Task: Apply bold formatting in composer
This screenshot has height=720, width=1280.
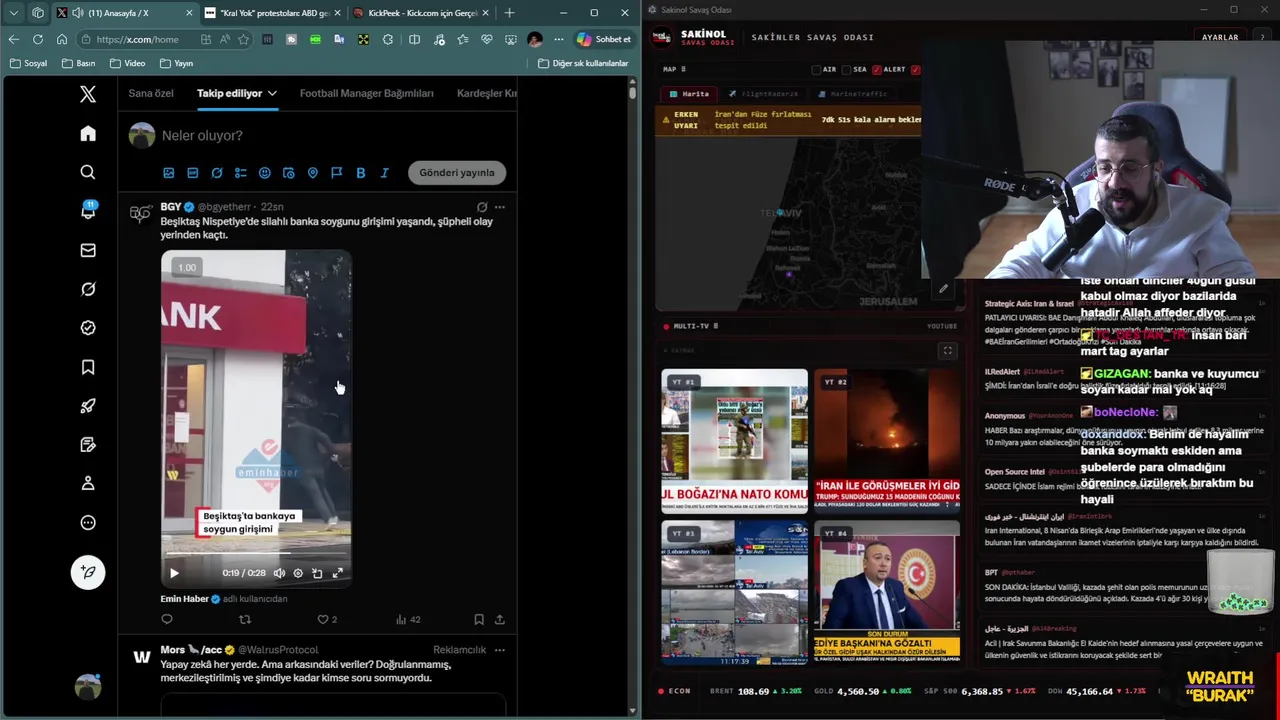Action: 361,173
